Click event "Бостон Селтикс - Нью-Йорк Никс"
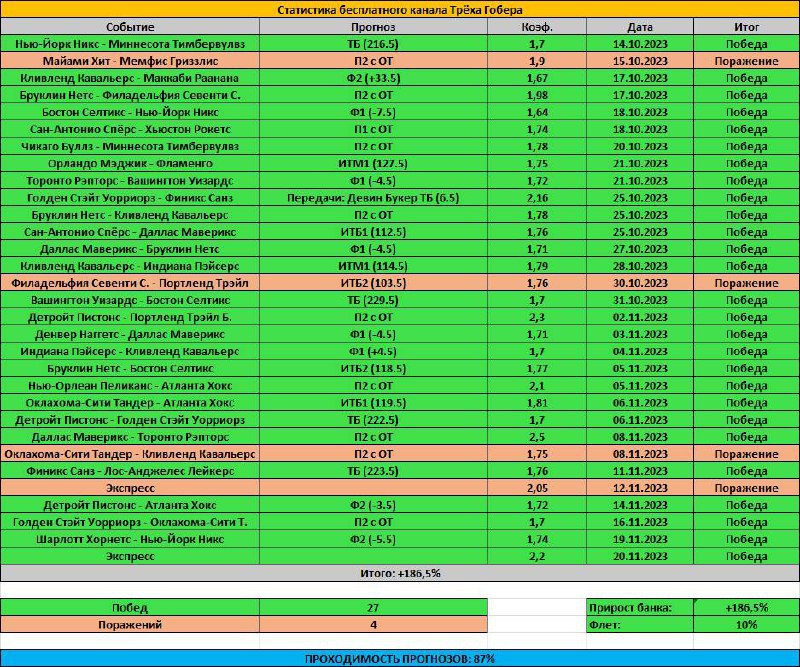 click(x=130, y=112)
